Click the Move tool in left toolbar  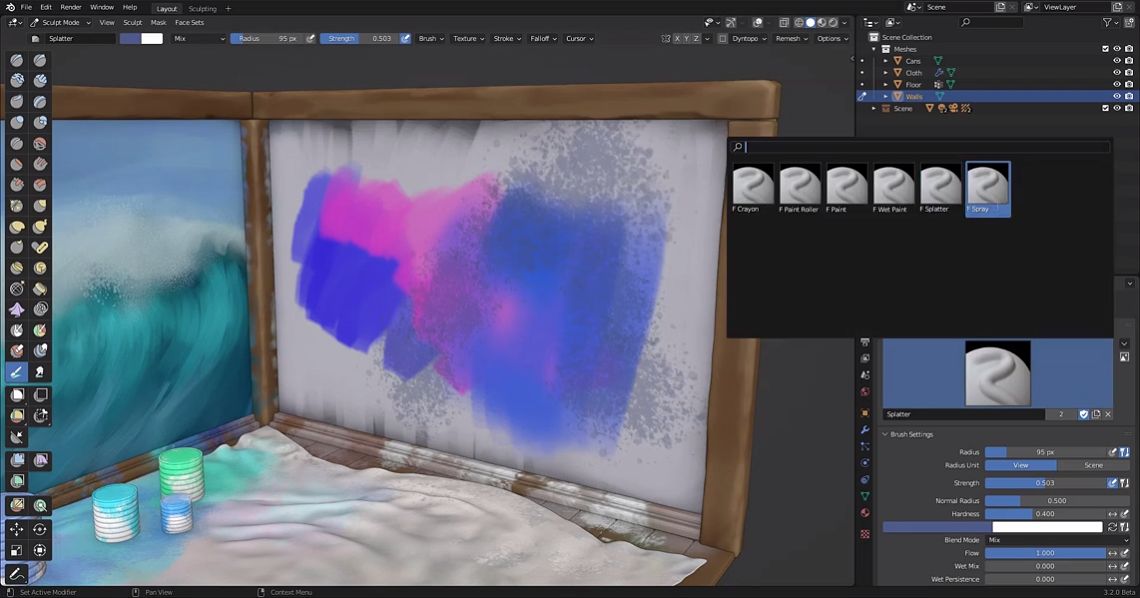[x=17, y=530]
